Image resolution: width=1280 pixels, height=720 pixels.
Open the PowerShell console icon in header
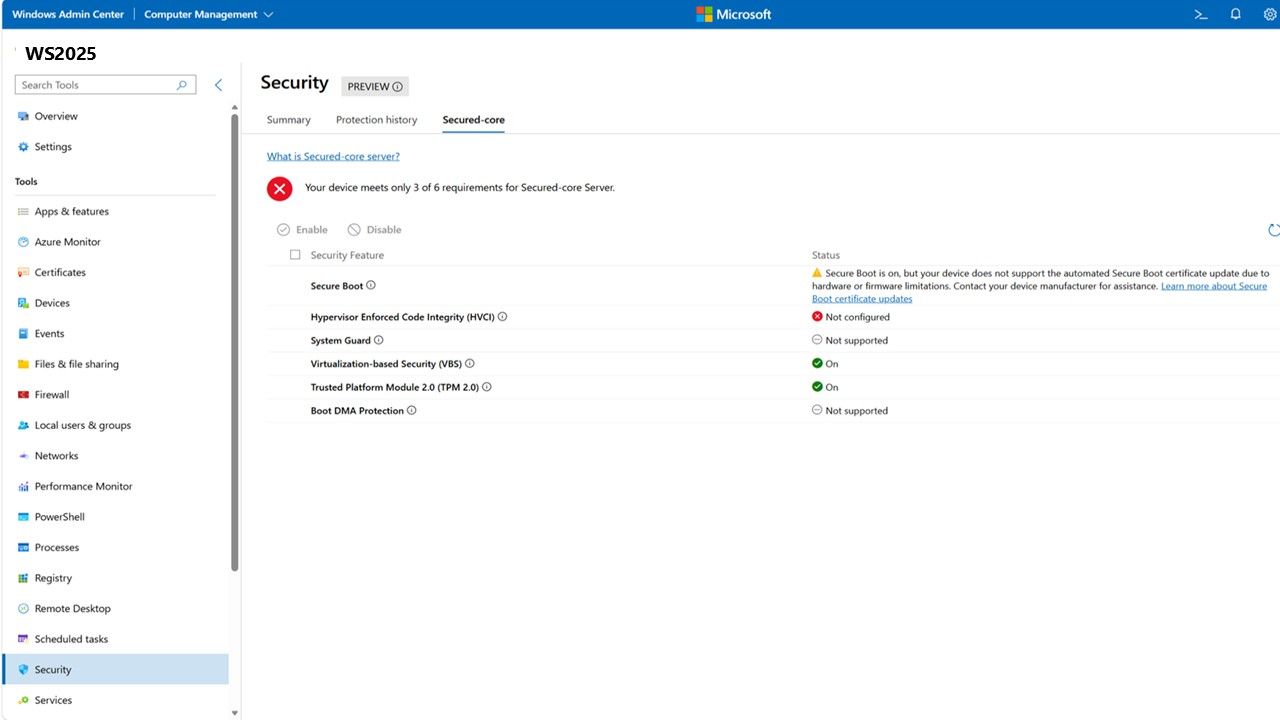(1201, 14)
